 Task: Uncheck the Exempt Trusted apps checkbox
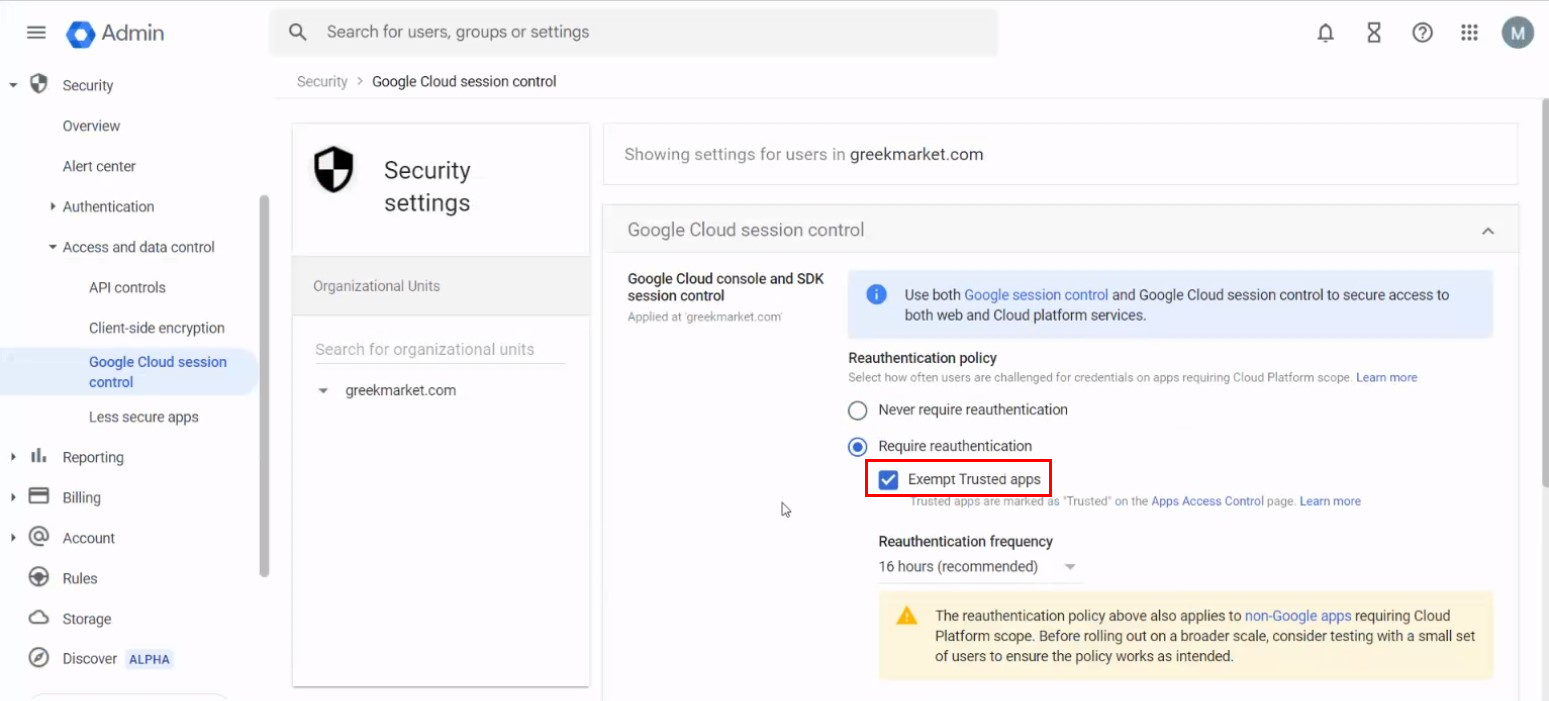tap(888, 480)
